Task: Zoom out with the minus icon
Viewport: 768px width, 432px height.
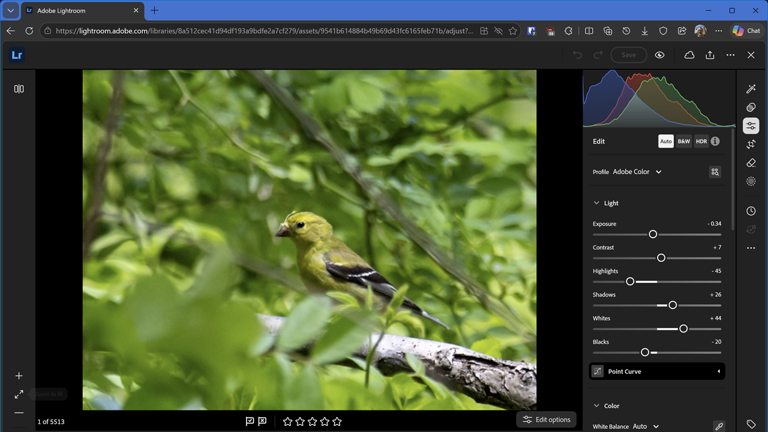Action: [x=19, y=413]
